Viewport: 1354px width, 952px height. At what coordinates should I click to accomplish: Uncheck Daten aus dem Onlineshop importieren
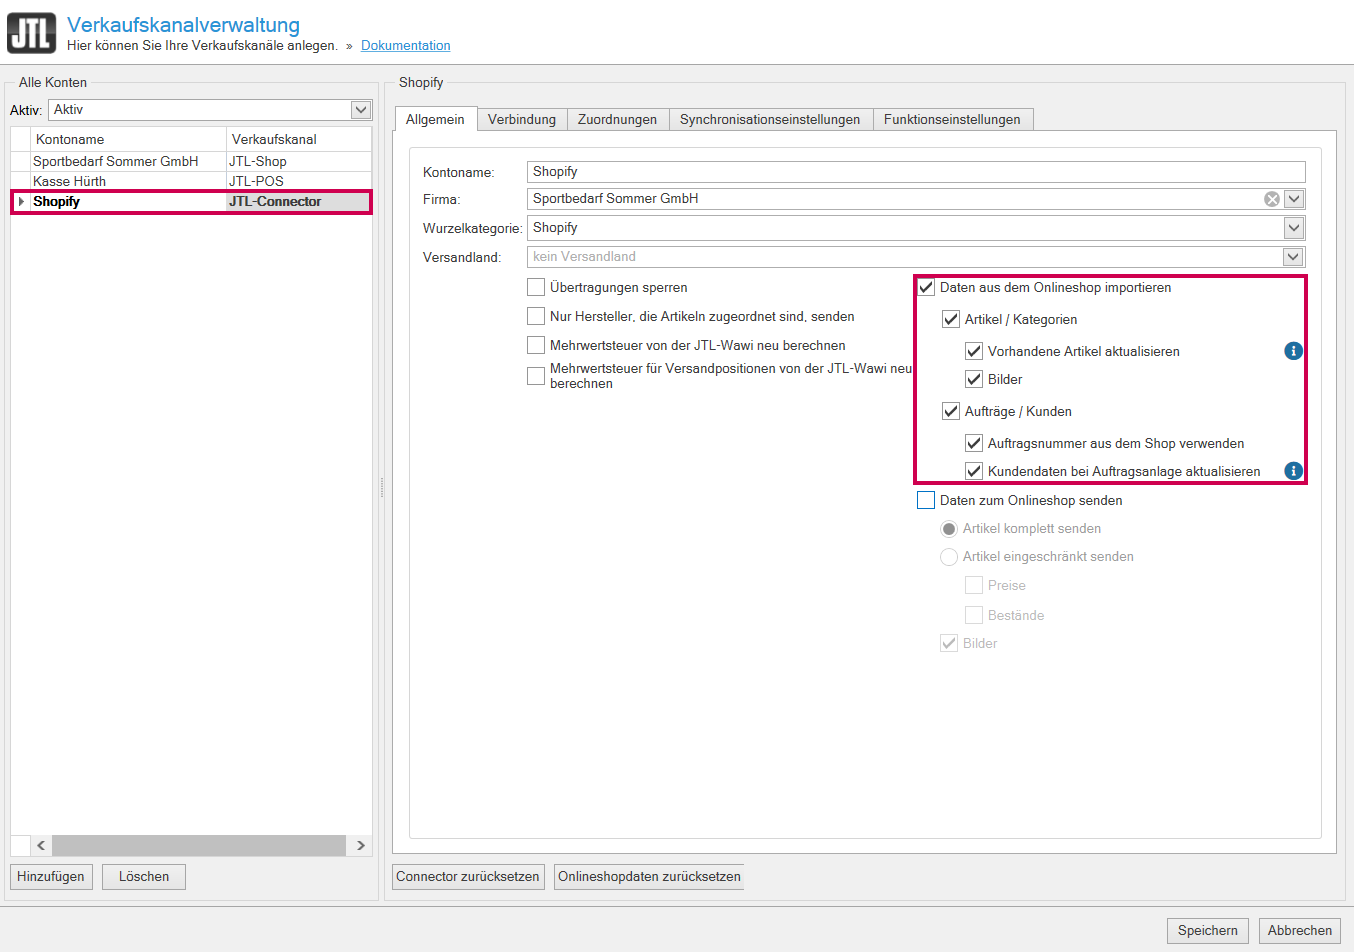[x=926, y=287]
